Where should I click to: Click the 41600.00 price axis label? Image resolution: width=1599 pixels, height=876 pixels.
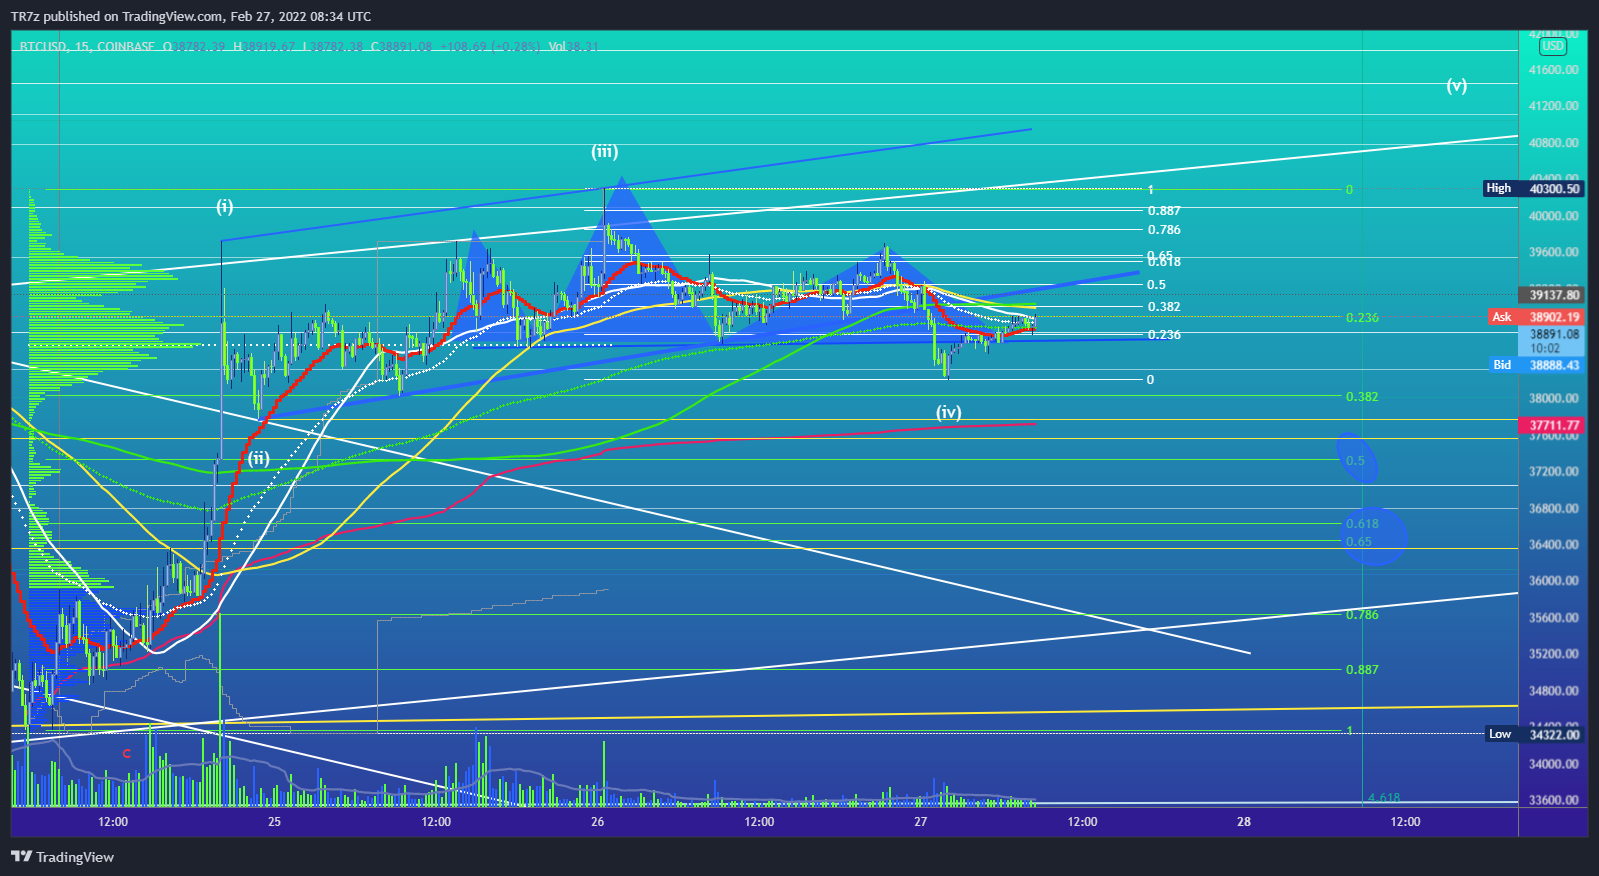point(1554,70)
